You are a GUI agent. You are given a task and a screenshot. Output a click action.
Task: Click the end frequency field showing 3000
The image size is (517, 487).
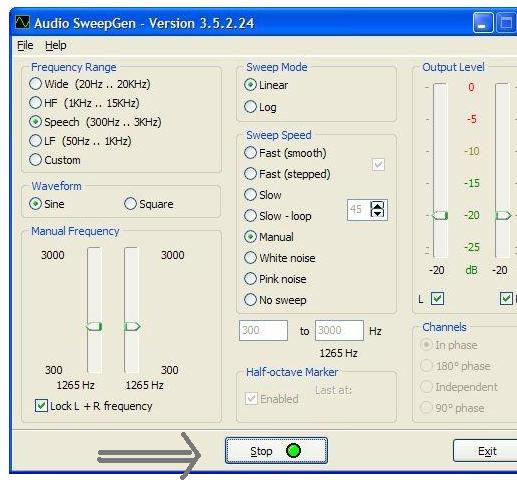pyautogui.click(x=339, y=330)
